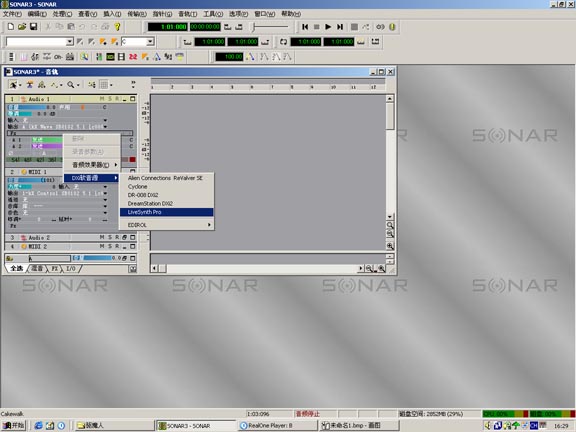Image resolution: width=576 pixels, height=432 pixels.
Task: Toggle the audio engine speaker icon
Action: pos(380,27)
